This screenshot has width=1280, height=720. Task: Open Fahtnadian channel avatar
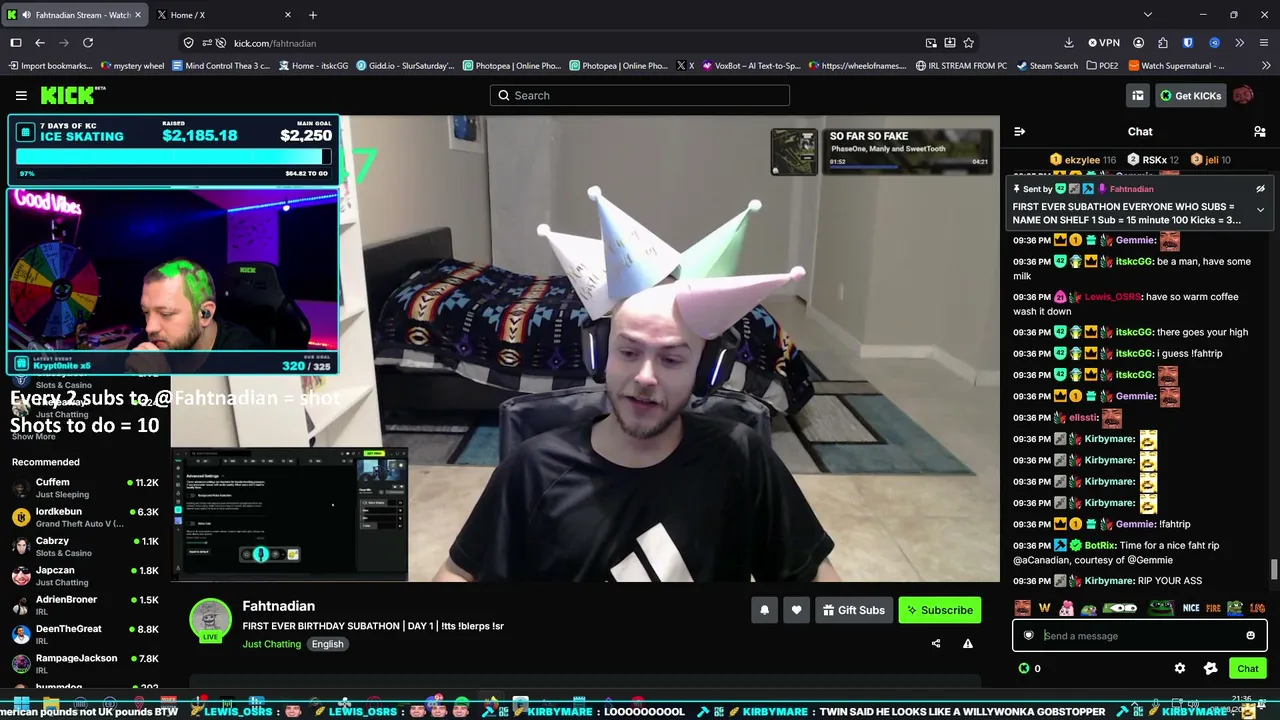(211, 620)
